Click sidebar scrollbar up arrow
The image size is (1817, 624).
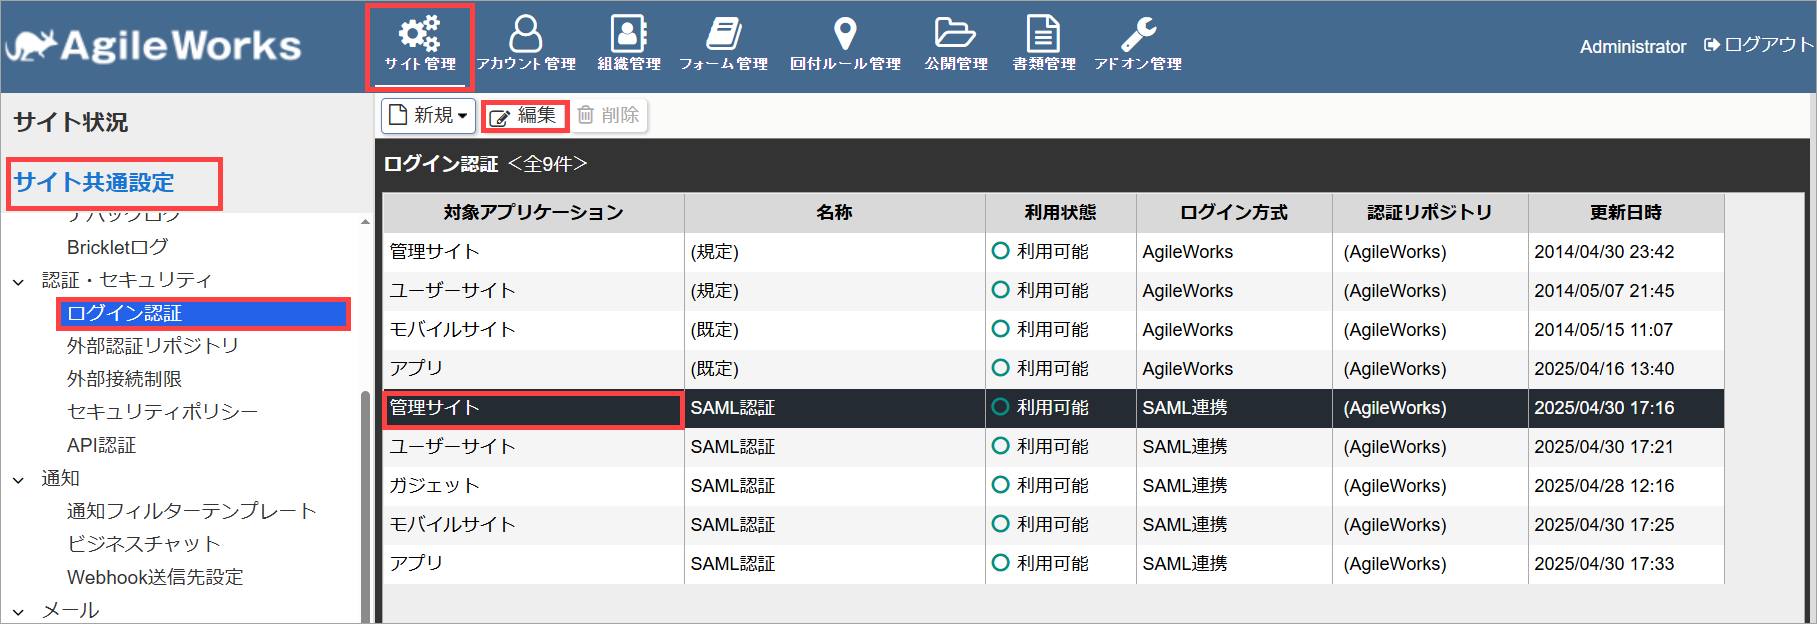pos(365,221)
